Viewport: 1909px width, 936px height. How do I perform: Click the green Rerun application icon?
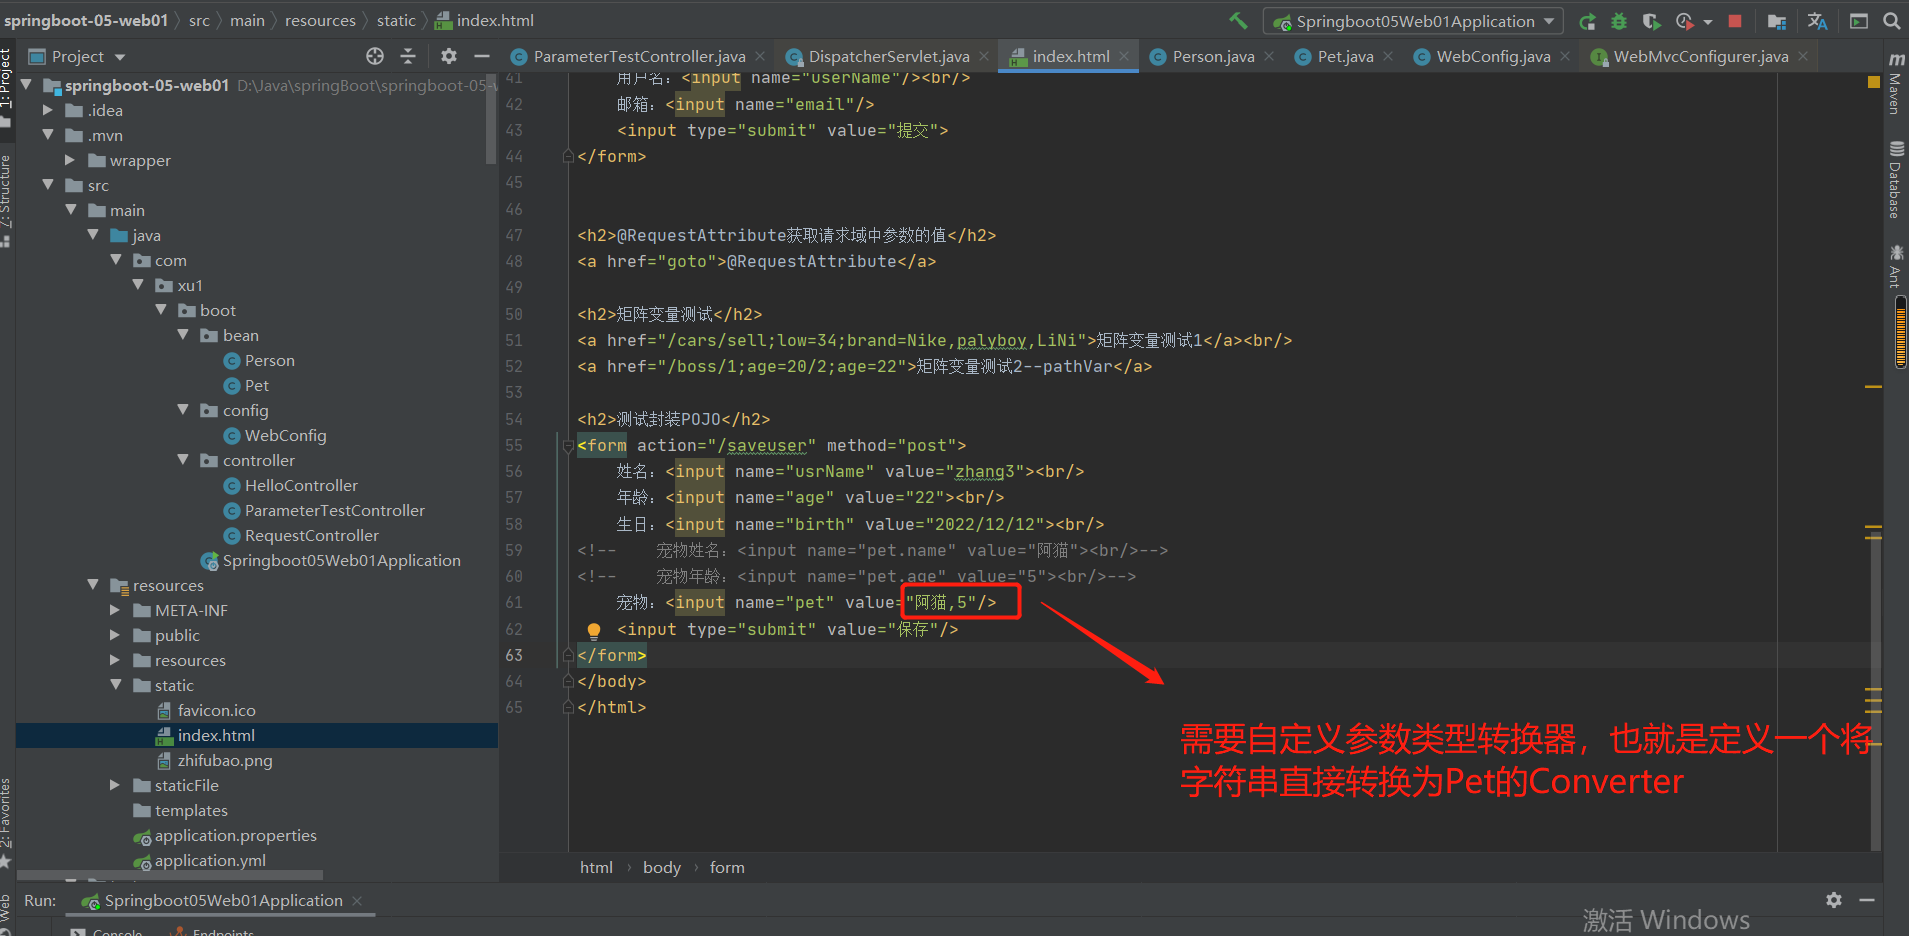point(1587,21)
